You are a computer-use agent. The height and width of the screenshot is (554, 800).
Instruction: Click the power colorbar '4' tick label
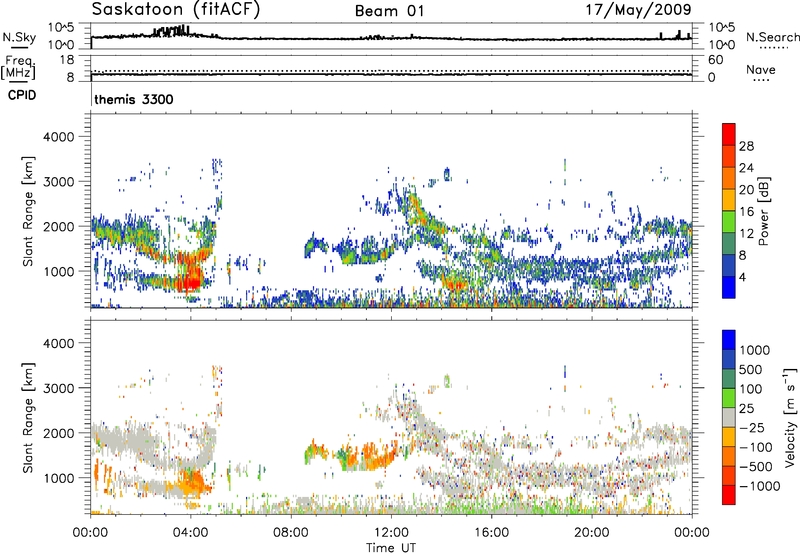[742, 277]
